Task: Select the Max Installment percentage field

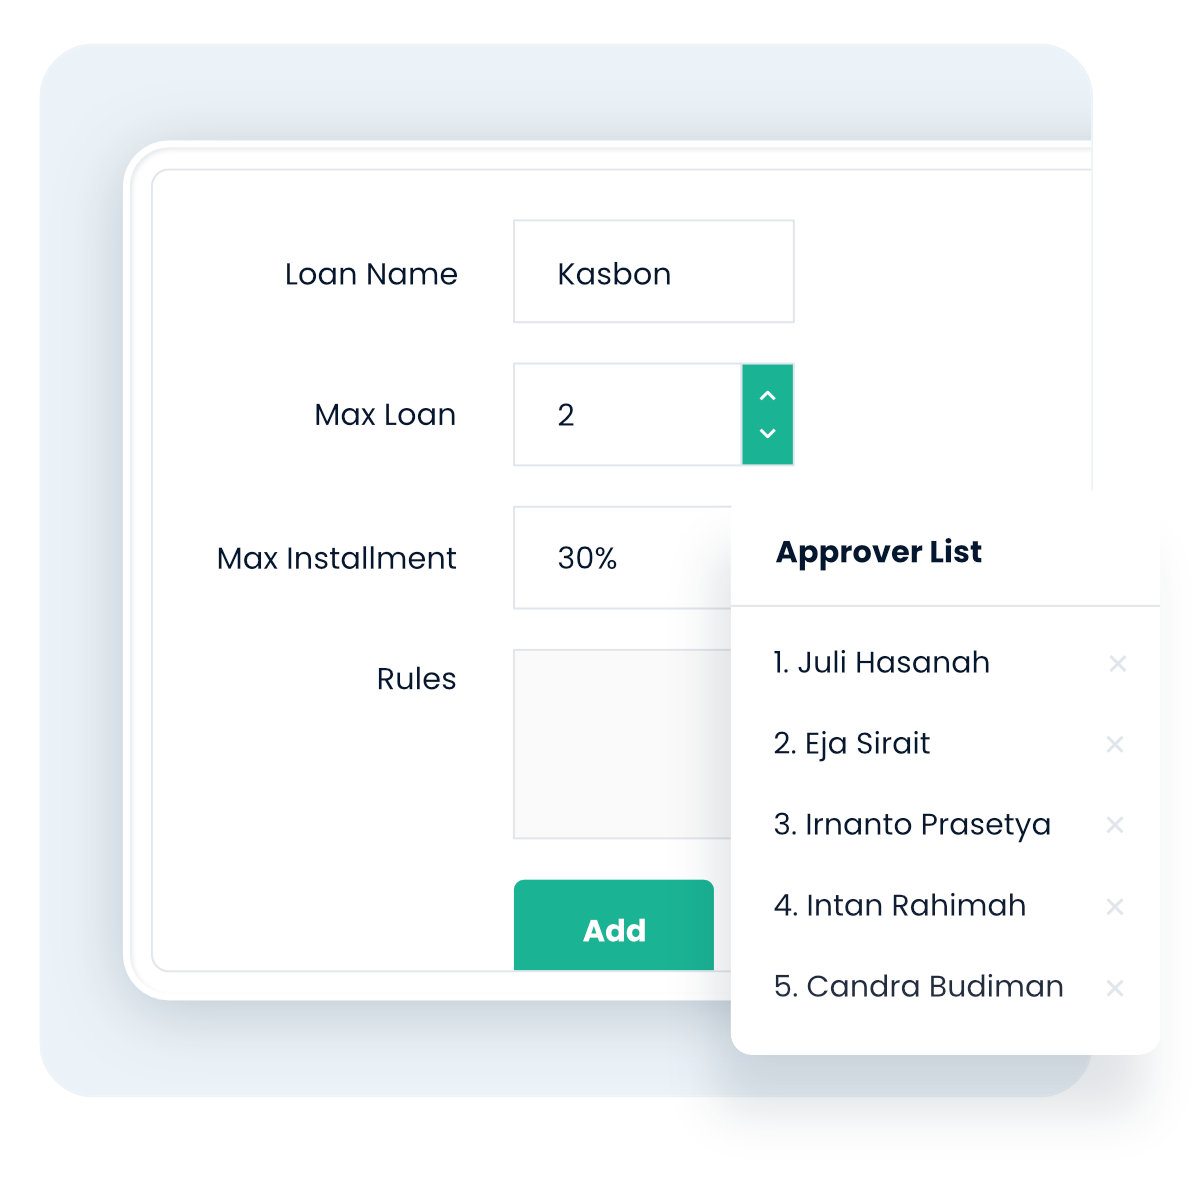Action: 622,558
